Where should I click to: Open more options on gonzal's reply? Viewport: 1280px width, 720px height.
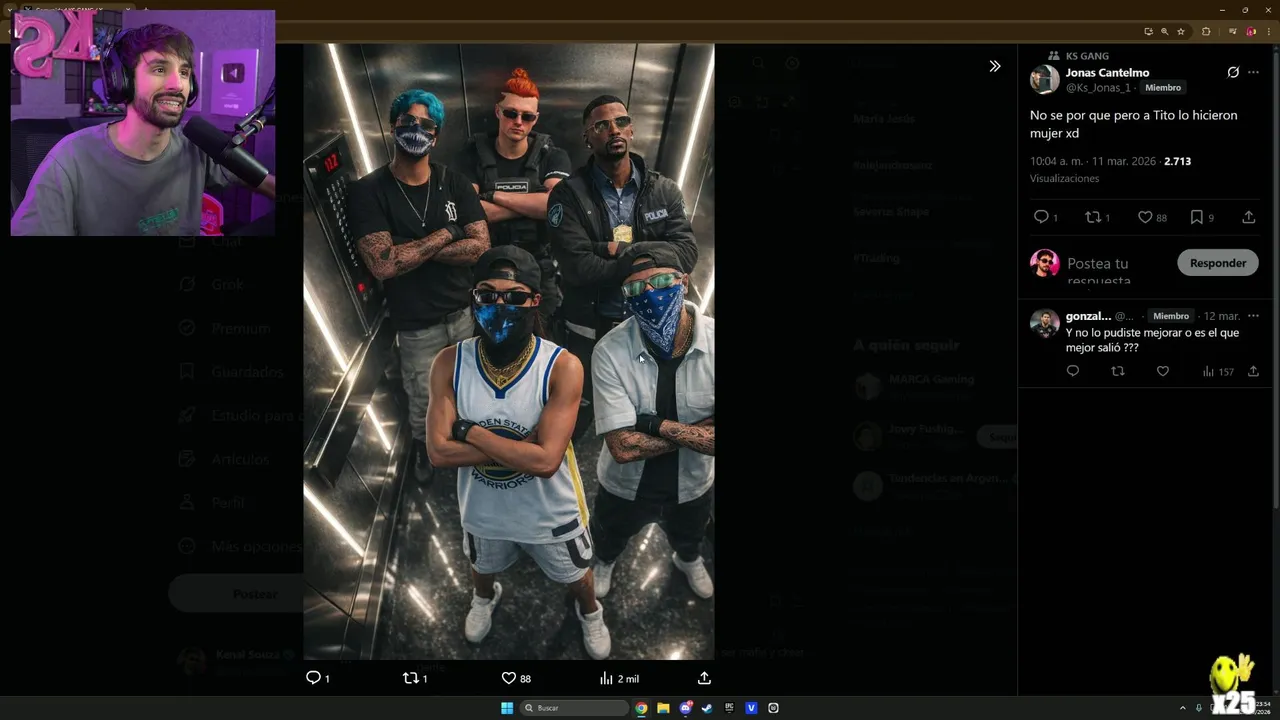pyautogui.click(x=1253, y=316)
